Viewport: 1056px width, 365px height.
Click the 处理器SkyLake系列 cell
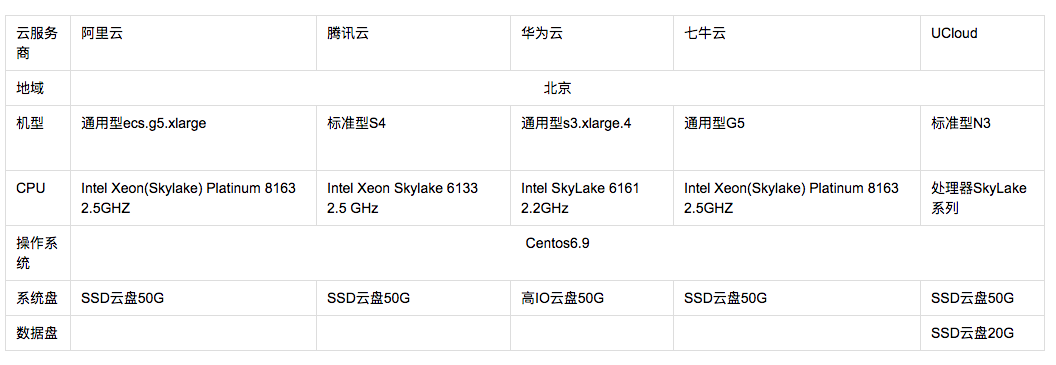(983, 198)
